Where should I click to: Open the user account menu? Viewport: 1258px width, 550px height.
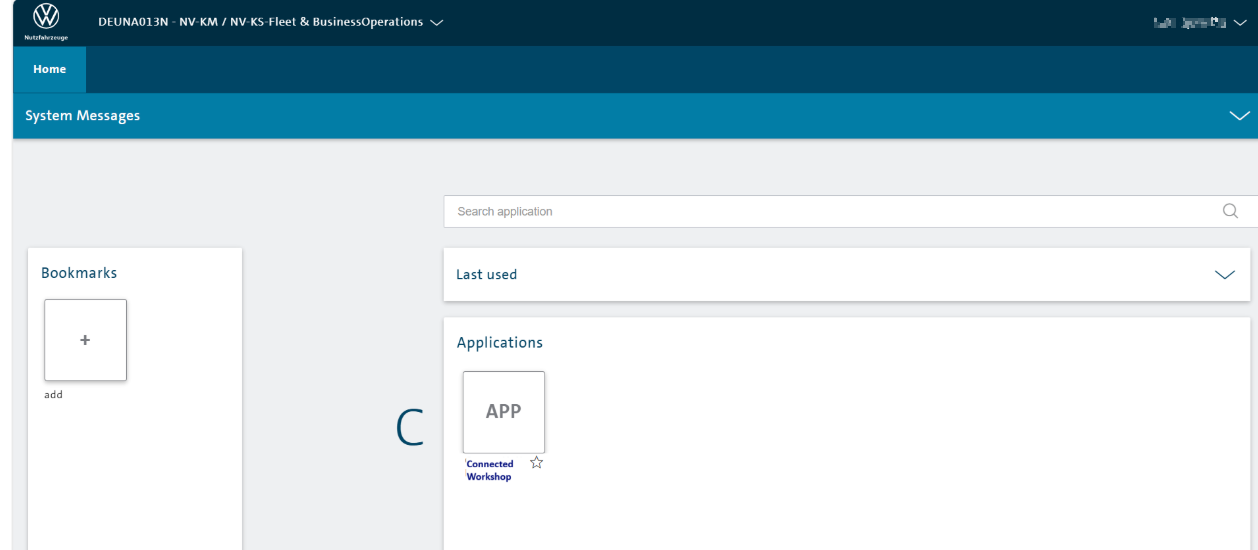coord(1200,22)
